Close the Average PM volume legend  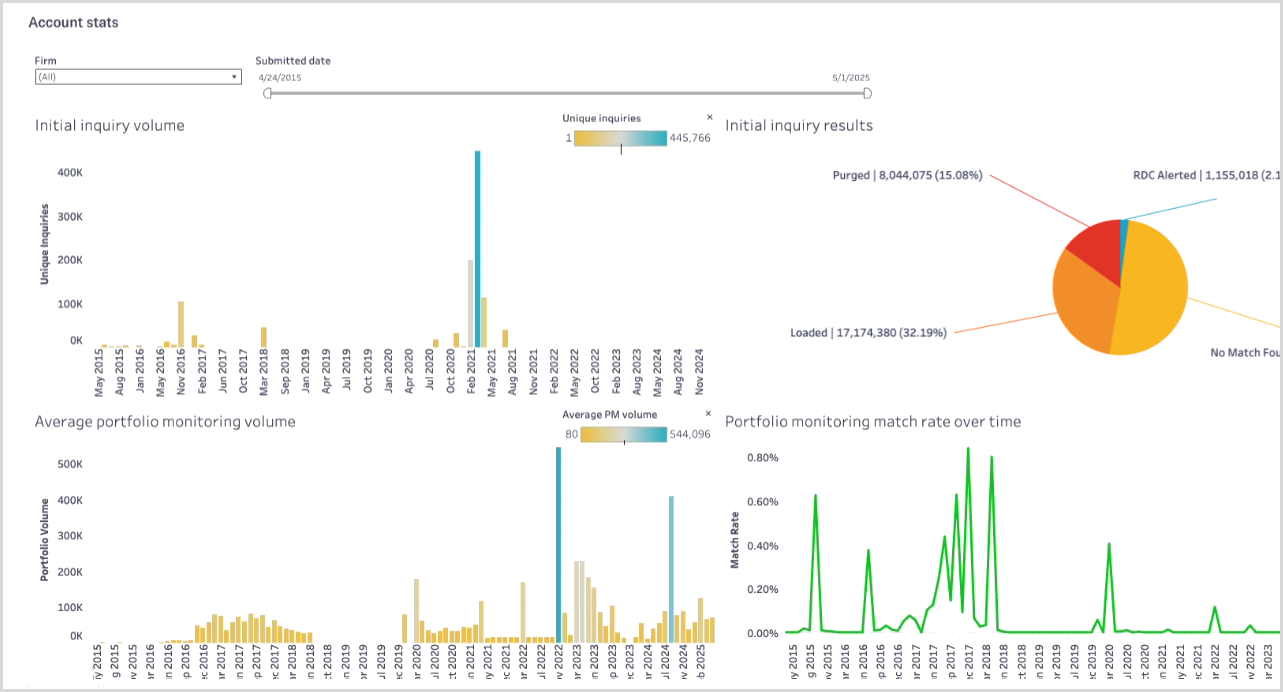pos(709,414)
